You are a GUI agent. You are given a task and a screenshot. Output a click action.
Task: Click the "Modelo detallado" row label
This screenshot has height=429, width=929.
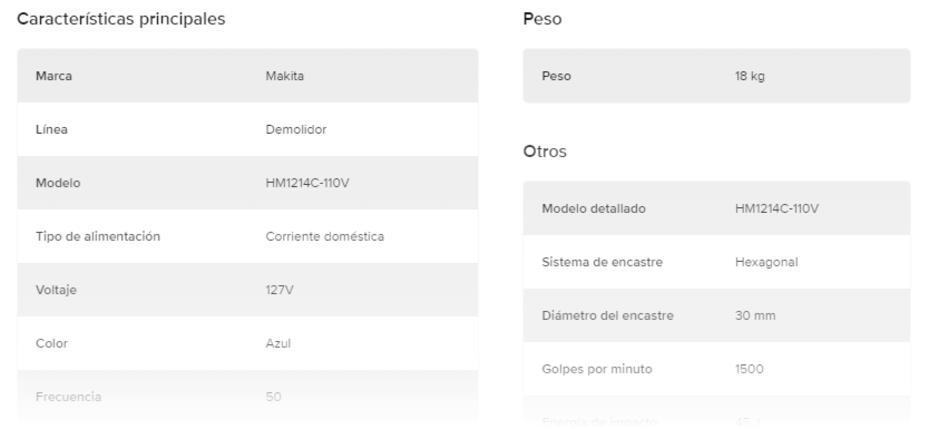point(593,209)
